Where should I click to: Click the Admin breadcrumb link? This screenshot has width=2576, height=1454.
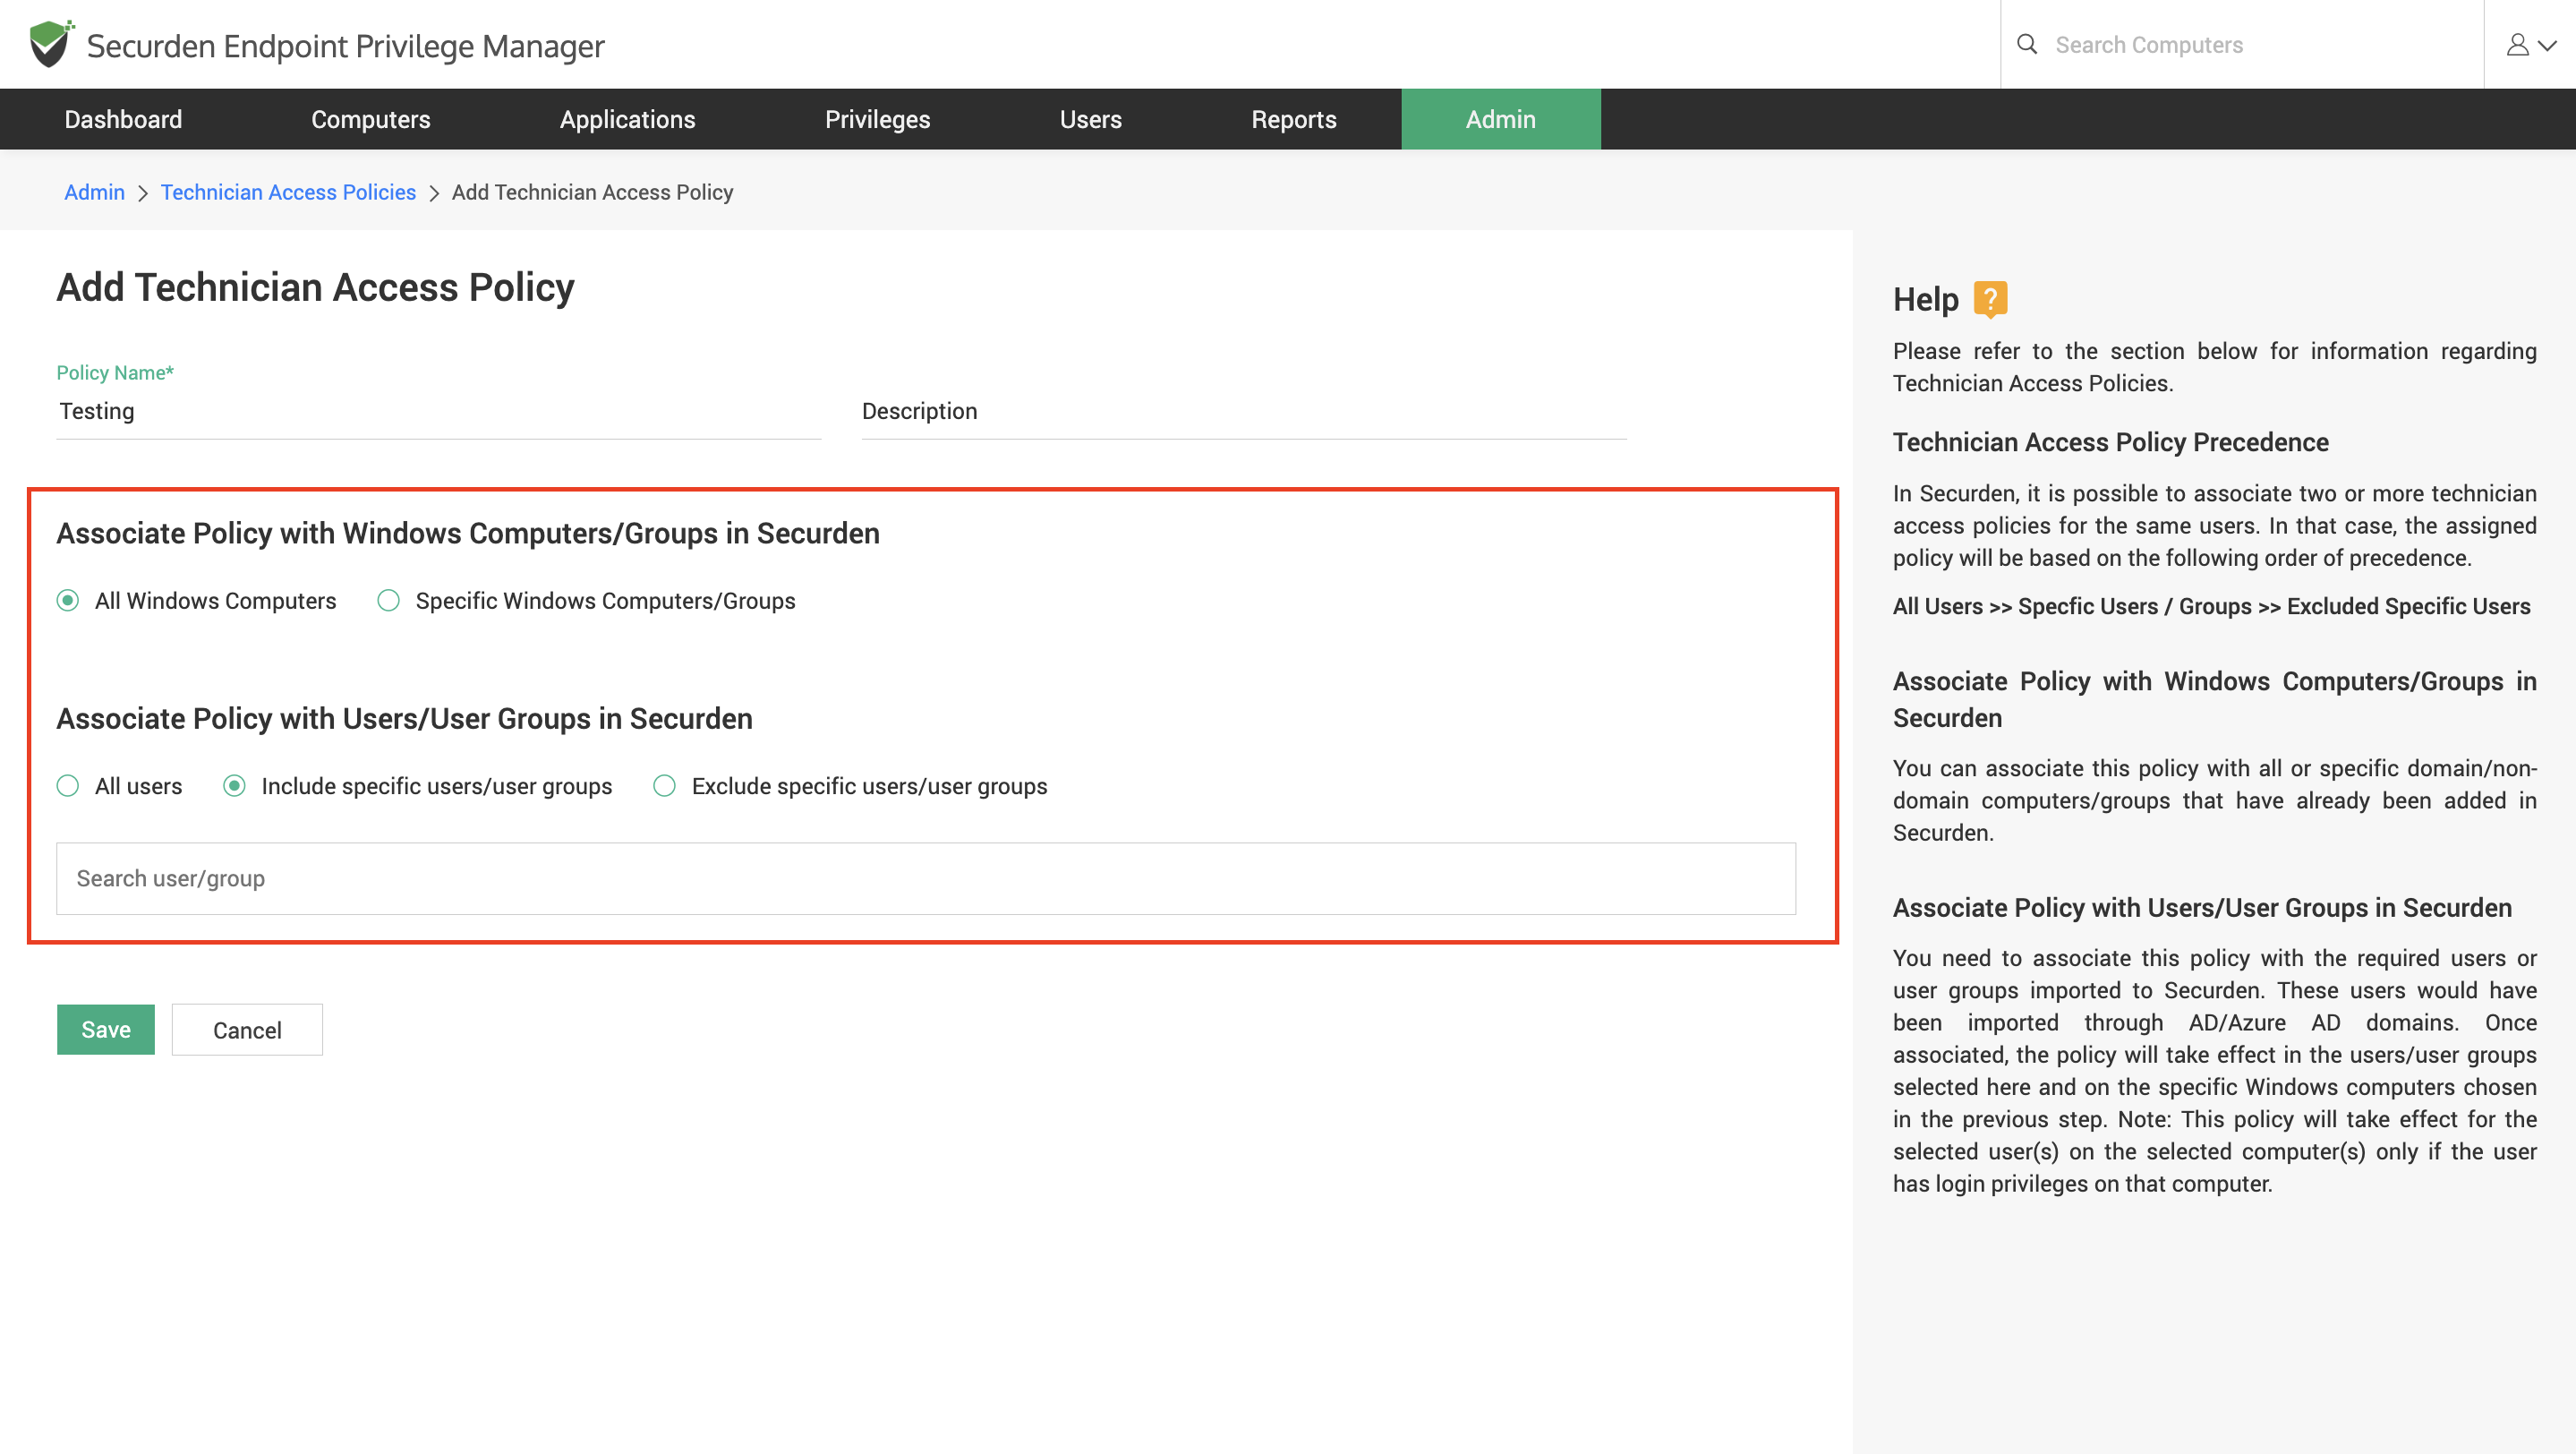point(94,192)
